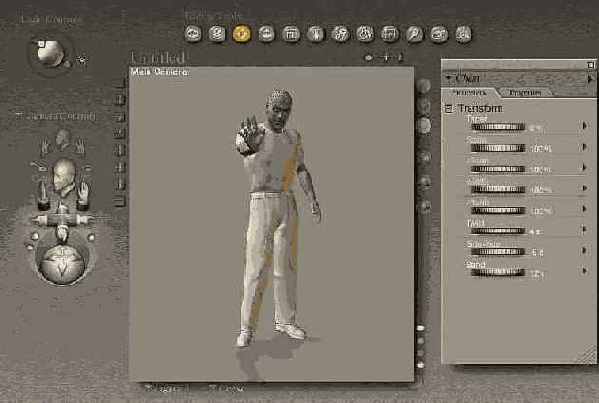Select the Grouping editing tool
This screenshot has height=403, width=599.
pos(390,34)
